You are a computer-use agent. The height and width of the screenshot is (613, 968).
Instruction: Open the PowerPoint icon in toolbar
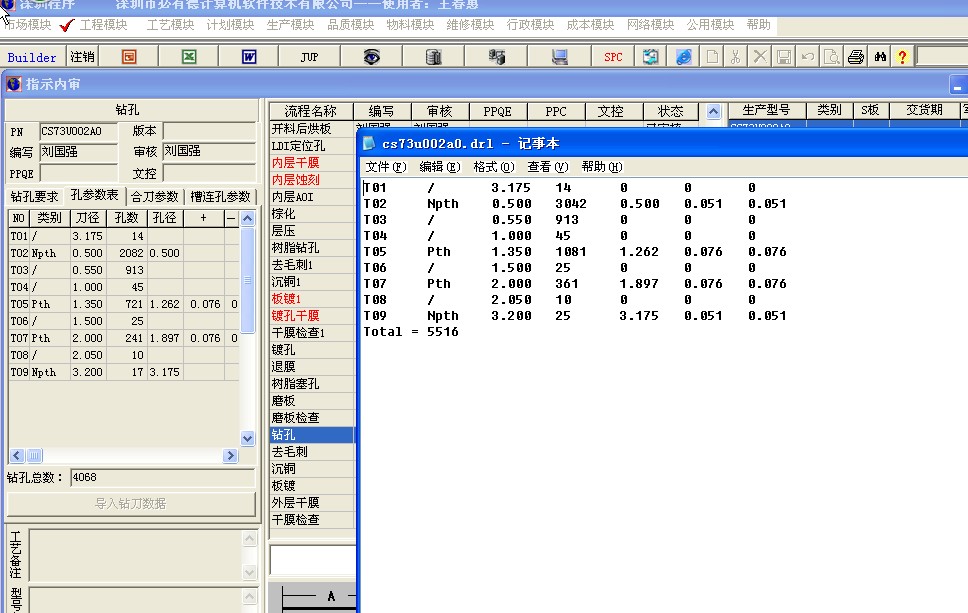128,57
